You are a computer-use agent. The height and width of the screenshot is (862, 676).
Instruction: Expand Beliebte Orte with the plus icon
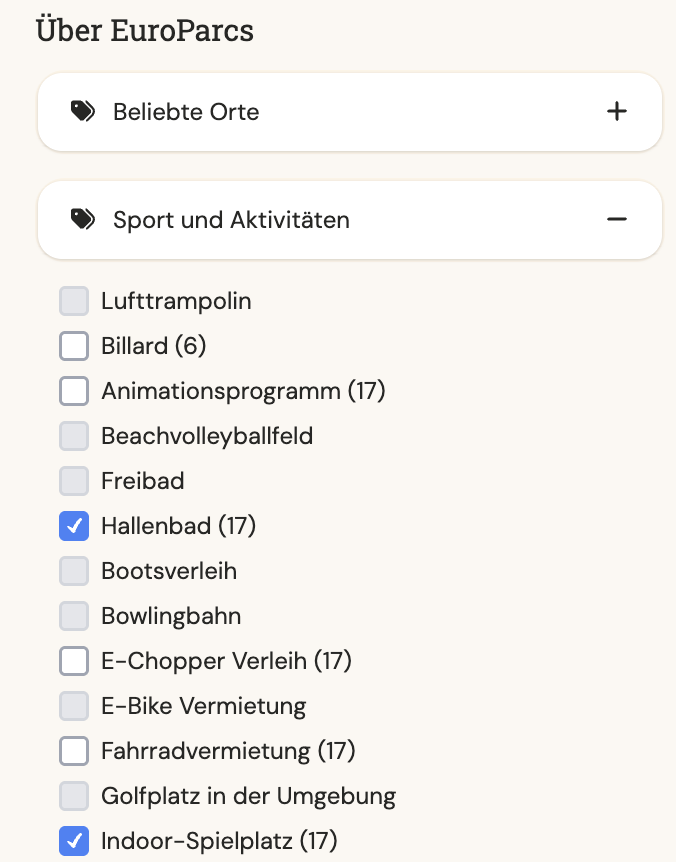click(617, 112)
